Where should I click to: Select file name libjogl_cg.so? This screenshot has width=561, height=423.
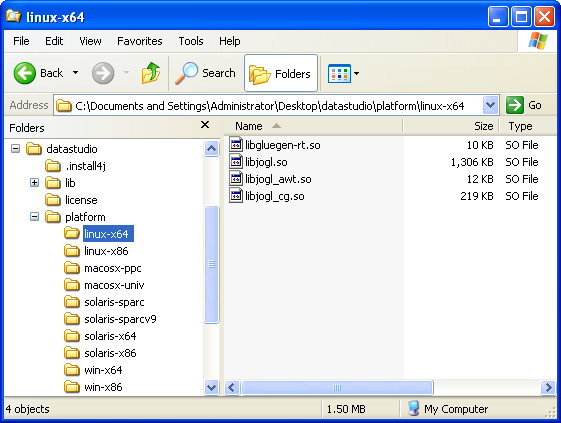tap(274, 196)
